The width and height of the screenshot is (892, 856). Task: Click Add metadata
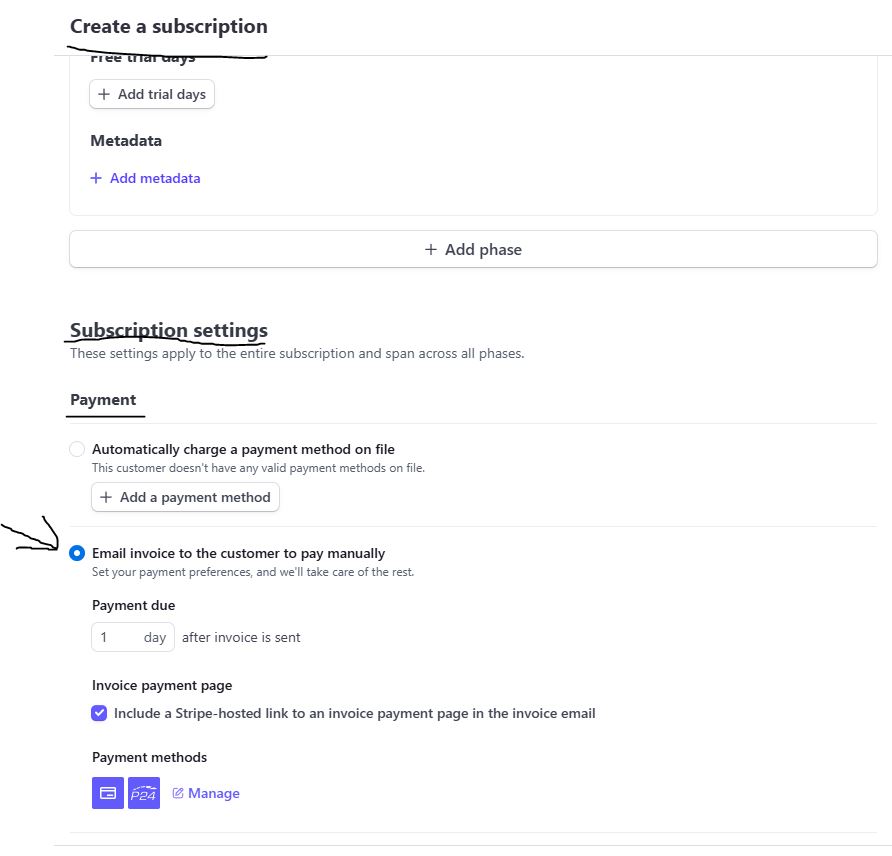coord(153,178)
